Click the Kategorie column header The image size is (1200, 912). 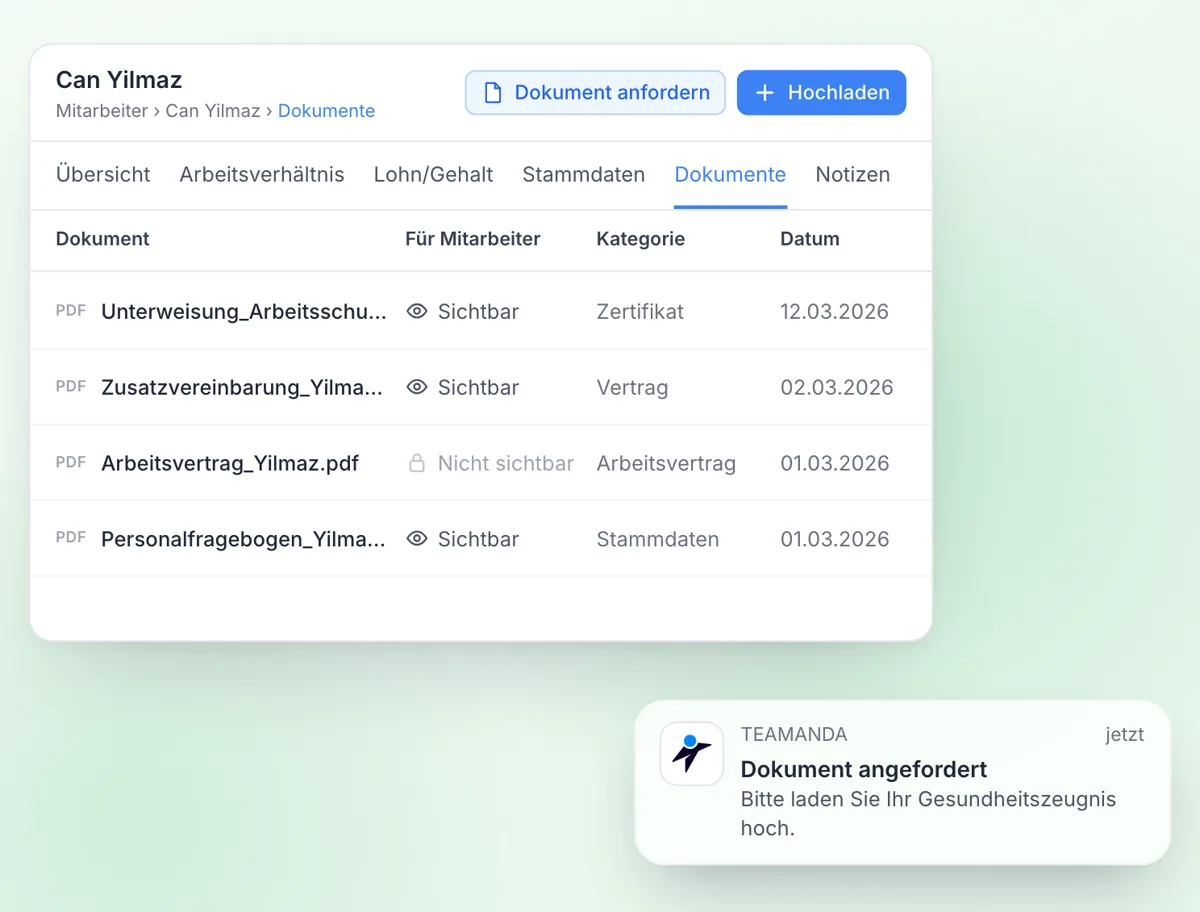coord(641,239)
